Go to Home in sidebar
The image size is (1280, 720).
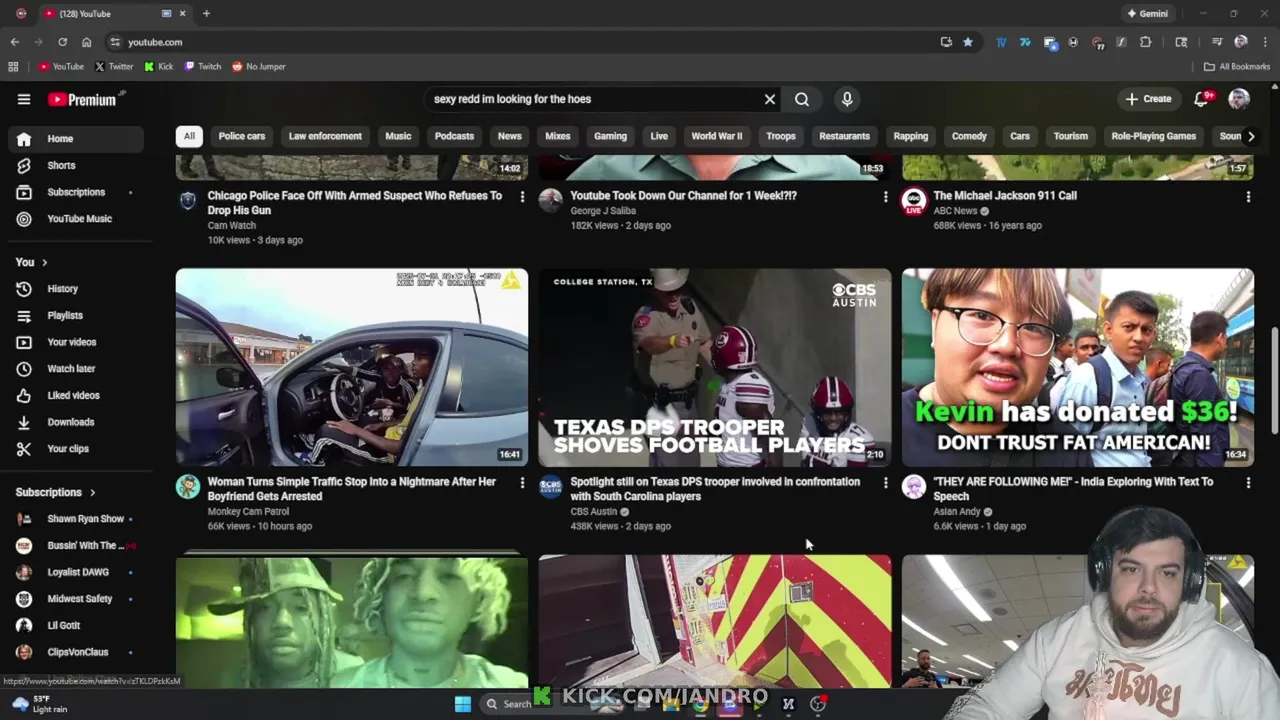click(78, 139)
